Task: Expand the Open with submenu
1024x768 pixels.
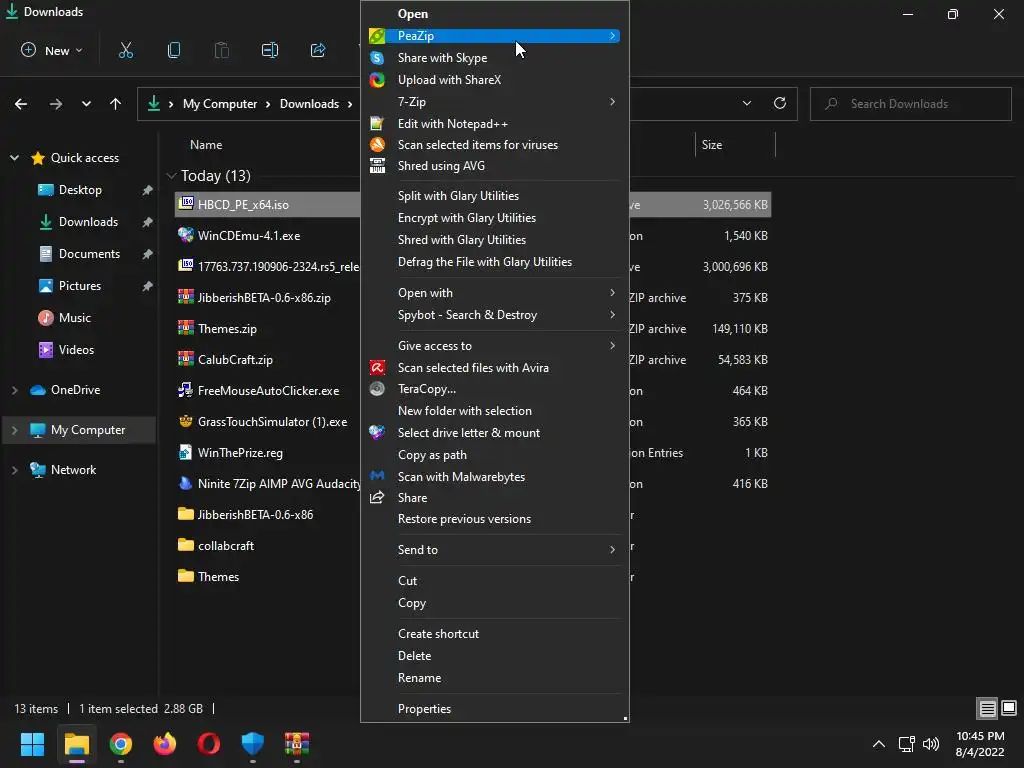Action: tap(612, 293)
